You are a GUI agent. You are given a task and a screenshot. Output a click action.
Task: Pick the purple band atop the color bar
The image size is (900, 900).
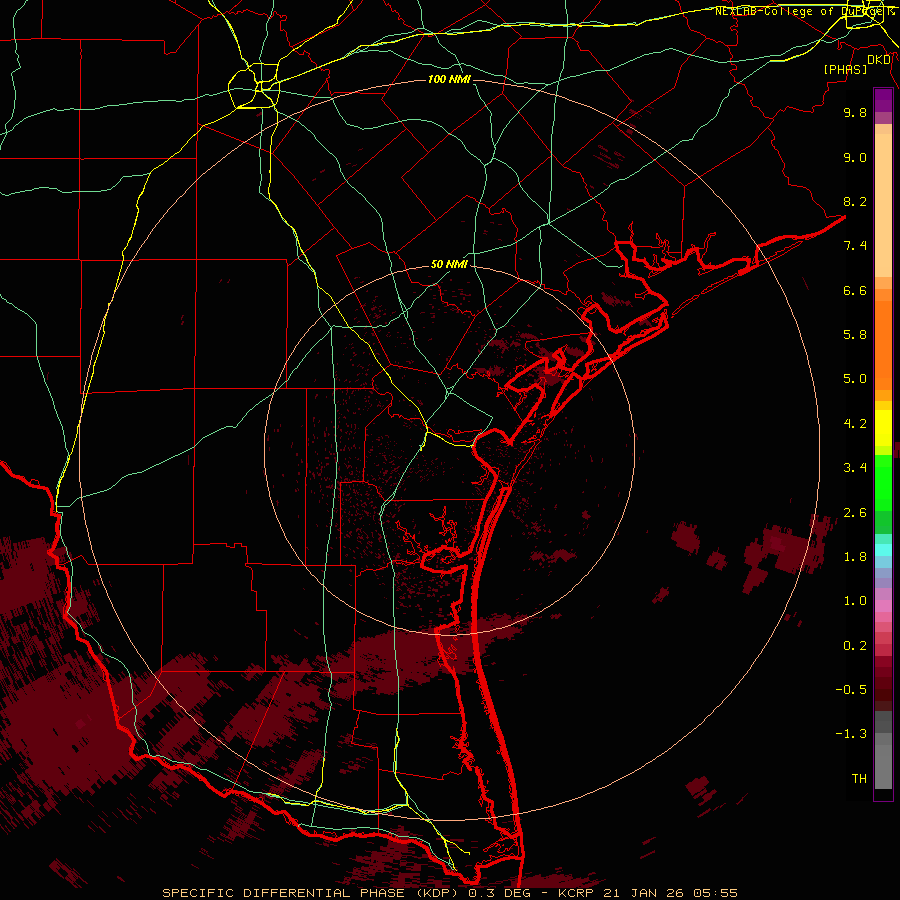[883, 100]
